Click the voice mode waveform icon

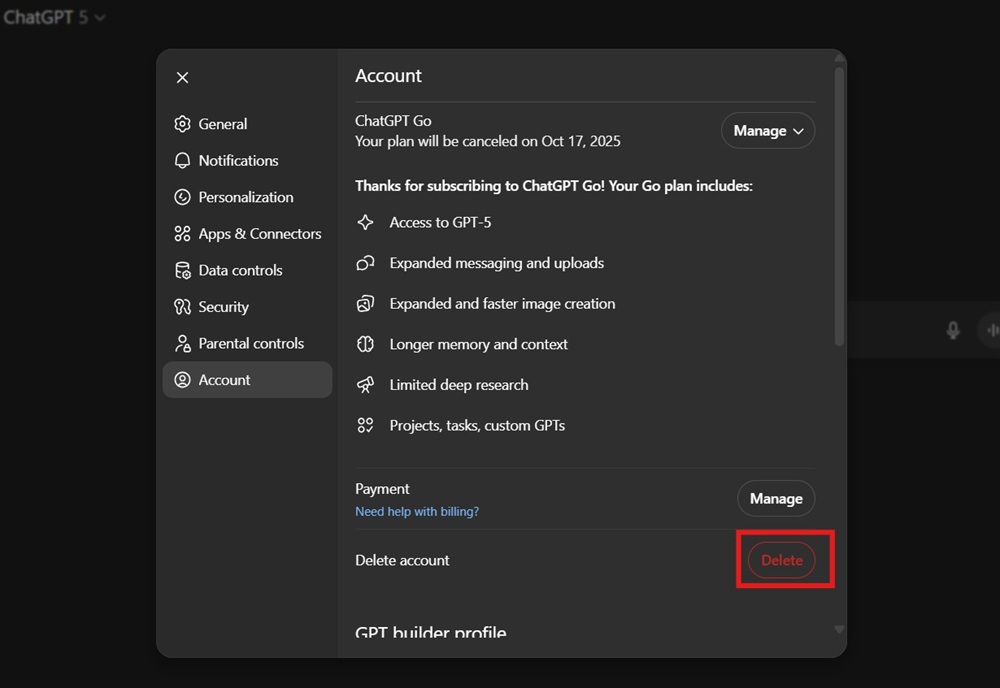pyautogui.click(x=992, y=330)
